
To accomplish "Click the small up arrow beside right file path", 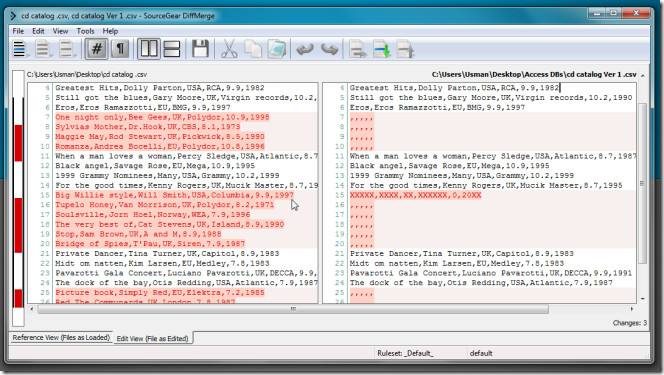I will 643,75.
